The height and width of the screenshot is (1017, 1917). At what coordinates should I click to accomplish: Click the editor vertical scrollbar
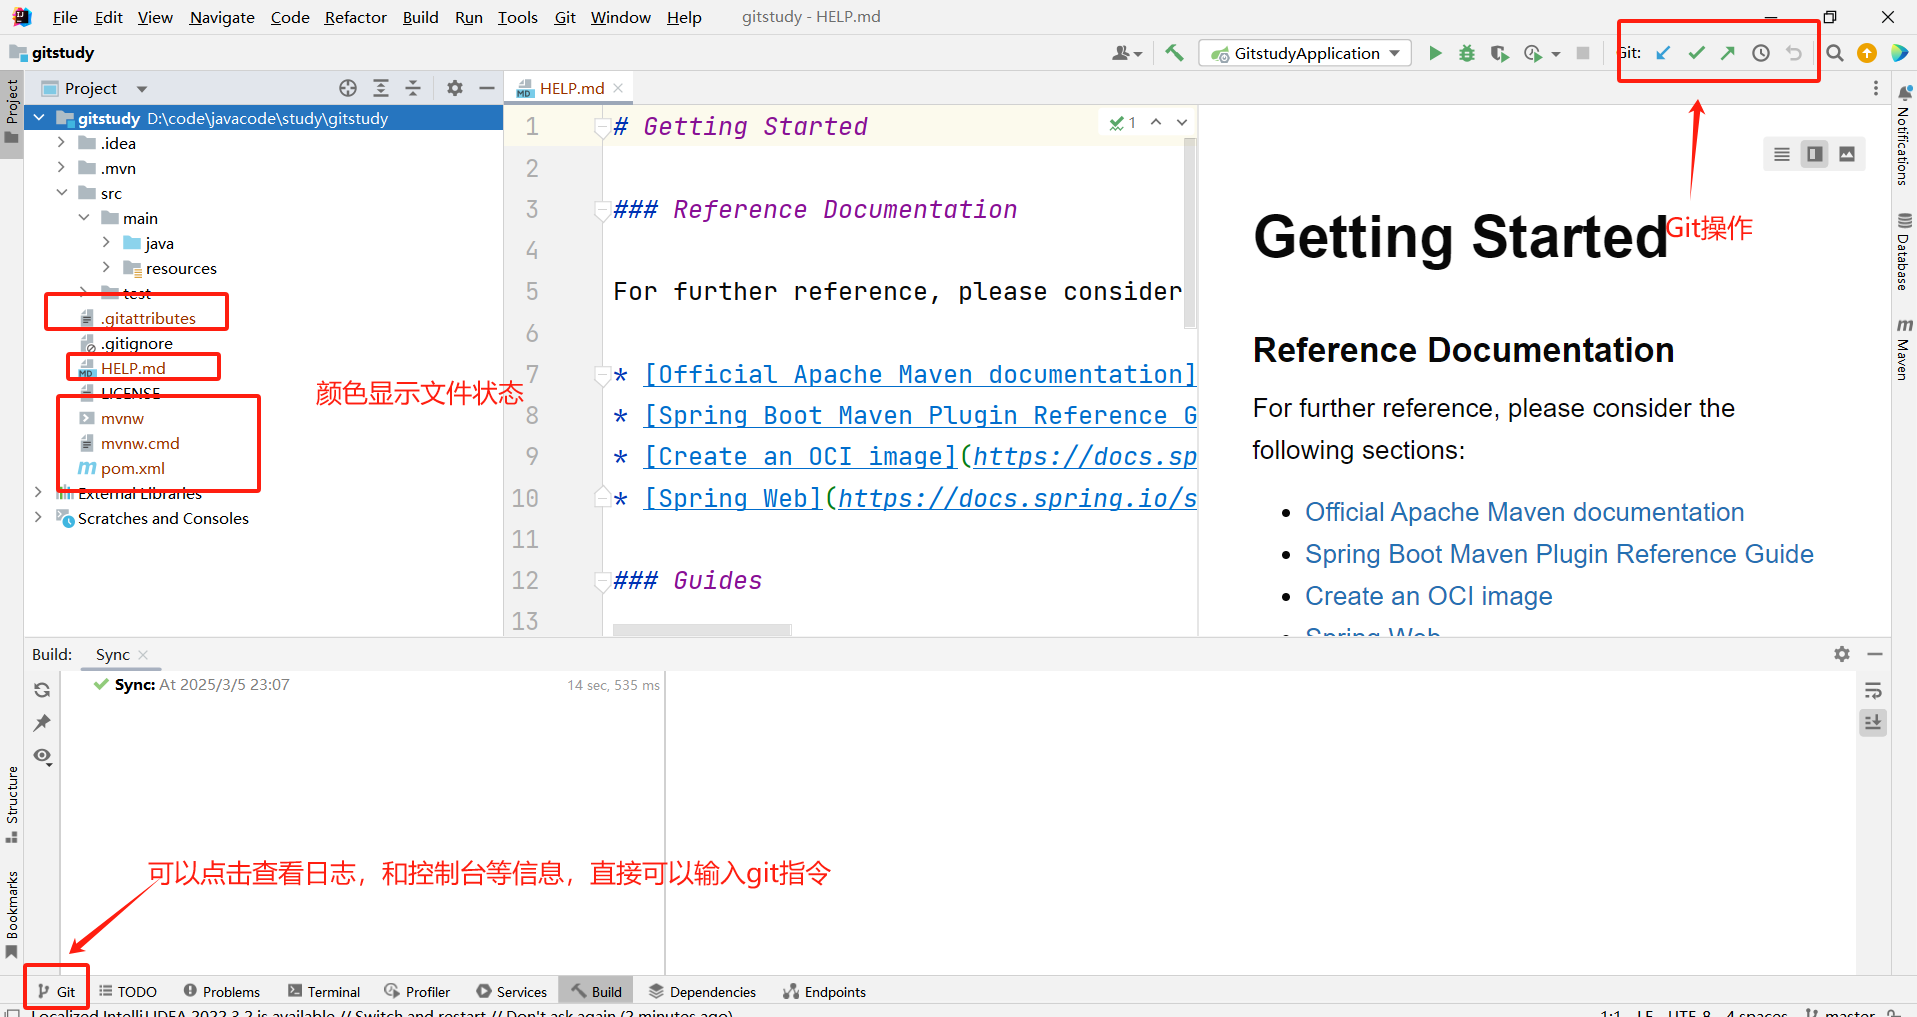pos(1190,233)
